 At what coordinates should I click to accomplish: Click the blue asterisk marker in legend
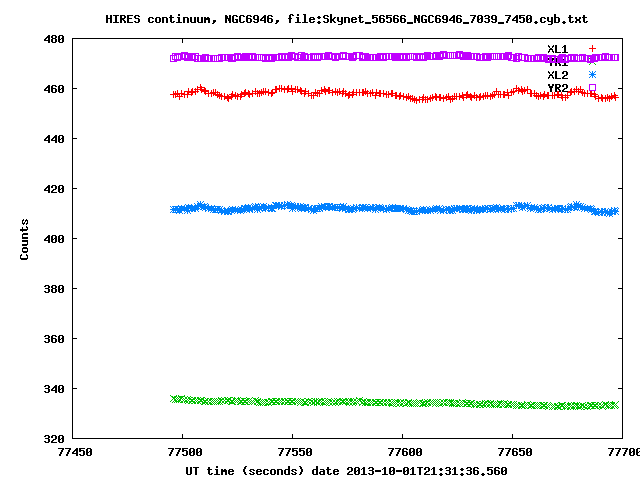[x=592, y=74]
